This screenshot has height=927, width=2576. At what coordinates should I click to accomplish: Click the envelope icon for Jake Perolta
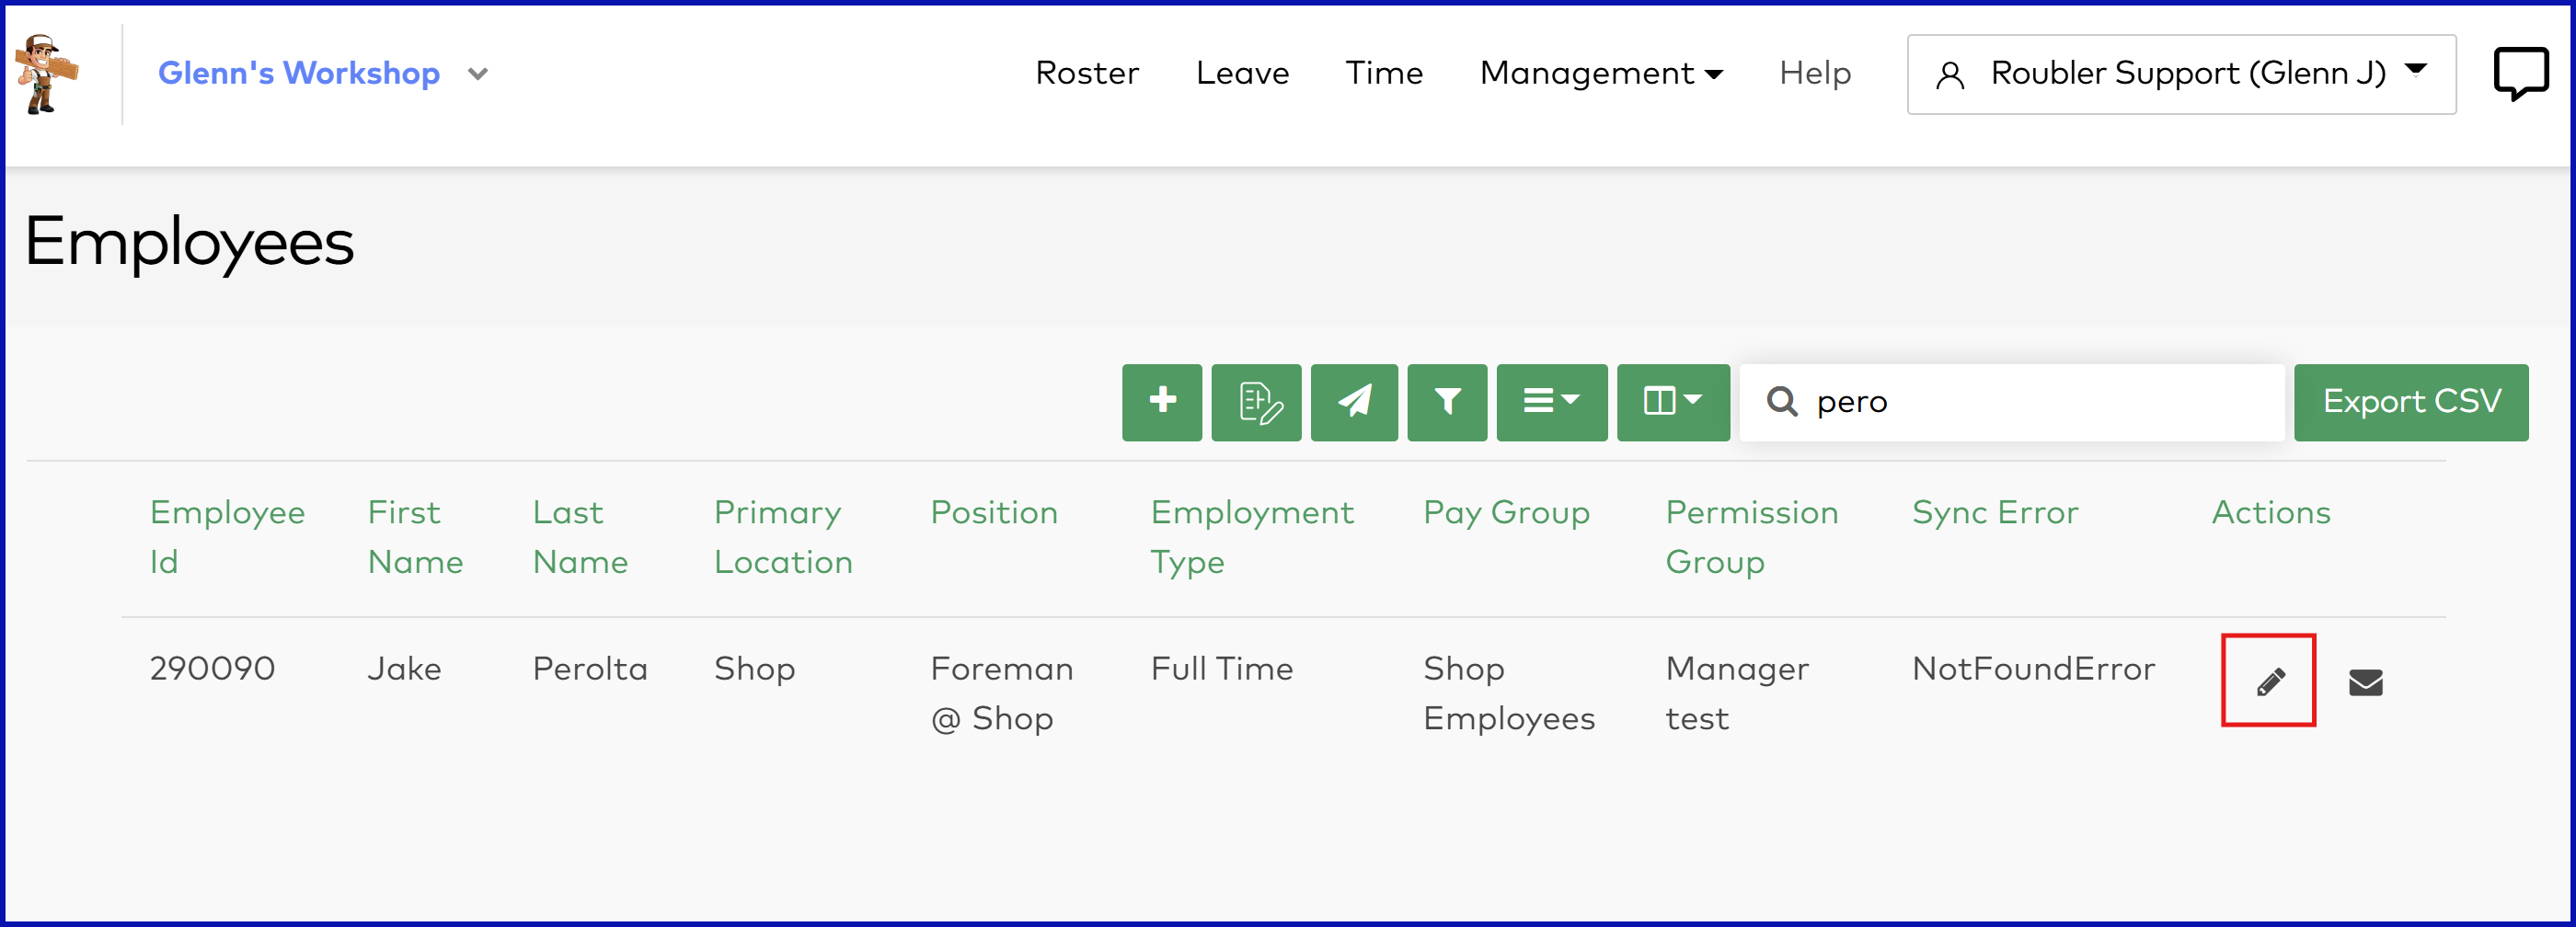[2365, 683]
